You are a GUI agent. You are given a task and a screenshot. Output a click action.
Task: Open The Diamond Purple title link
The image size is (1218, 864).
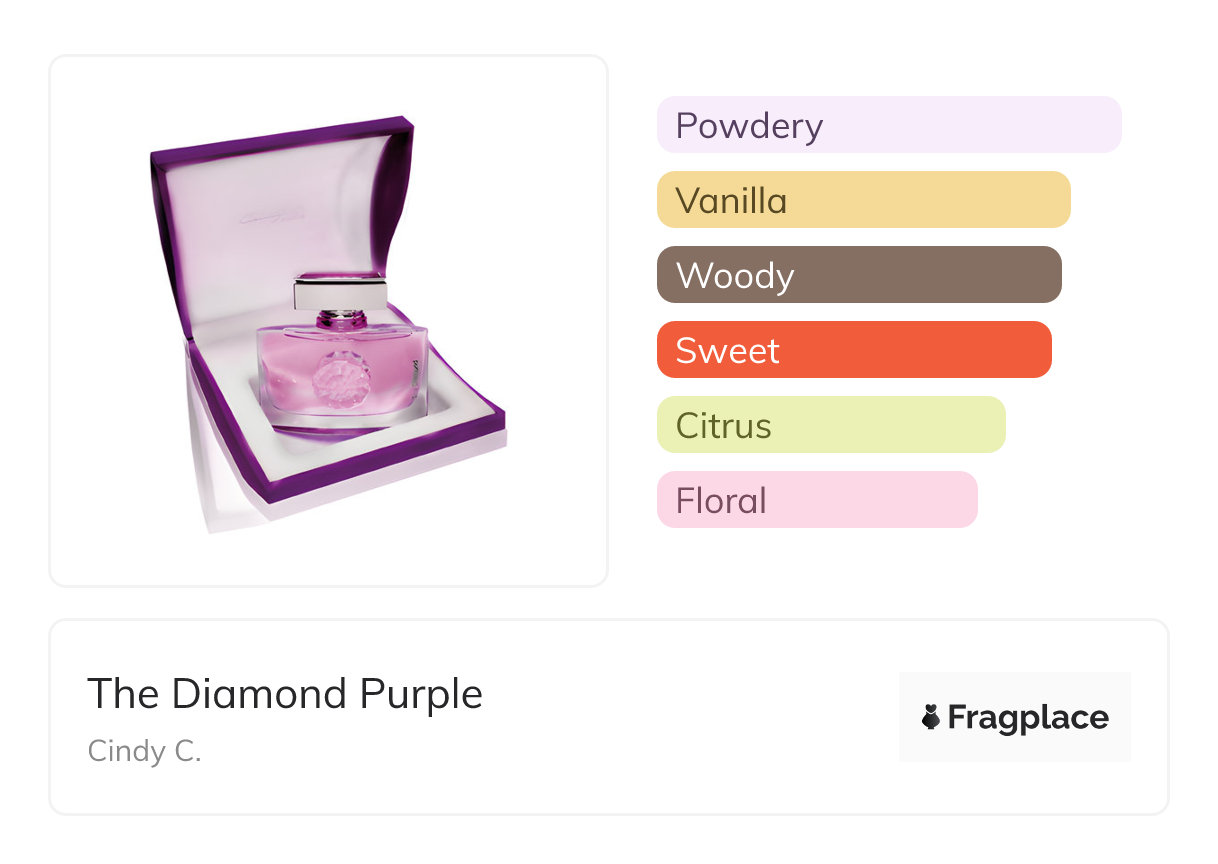(x=285, y=693)
